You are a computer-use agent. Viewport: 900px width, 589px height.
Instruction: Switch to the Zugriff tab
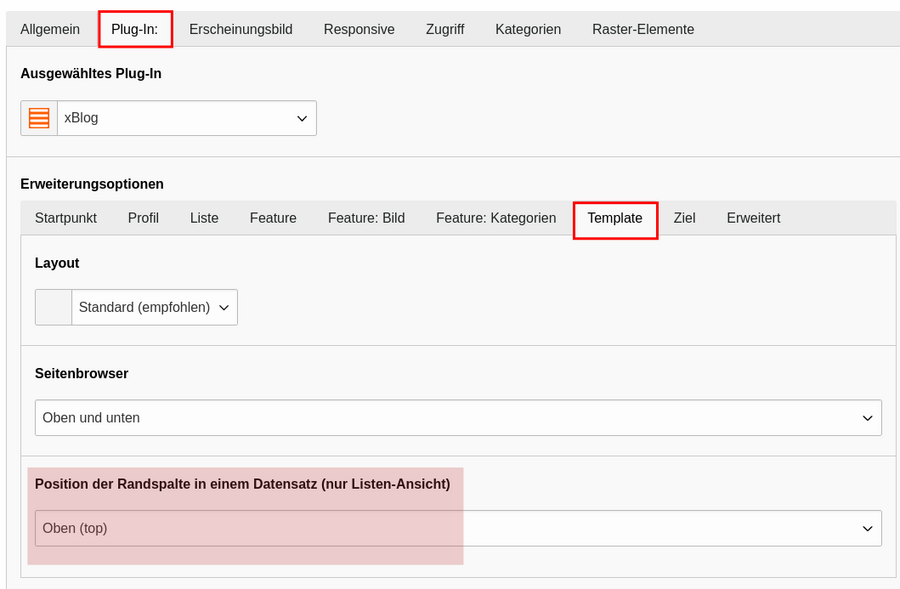pyautogui.click(x=445, y=29)
